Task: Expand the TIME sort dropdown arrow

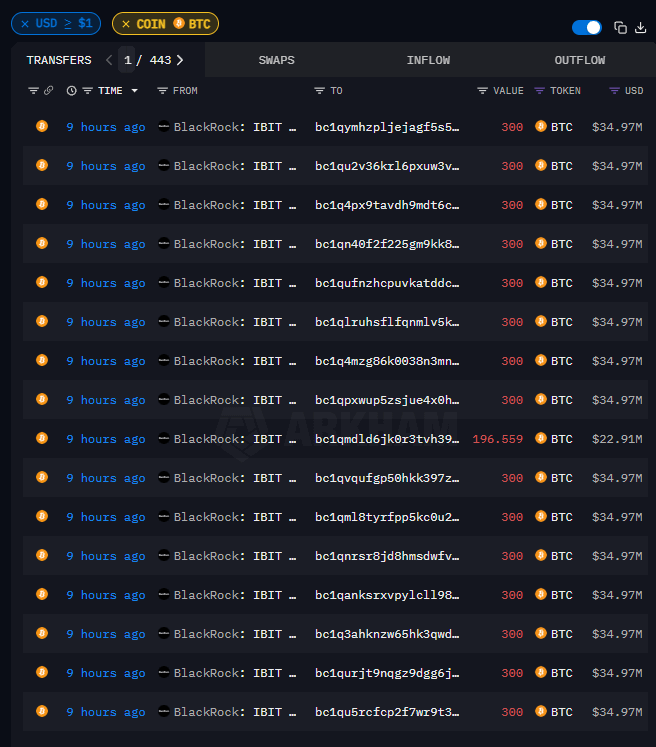Action: tap(135, 91)
